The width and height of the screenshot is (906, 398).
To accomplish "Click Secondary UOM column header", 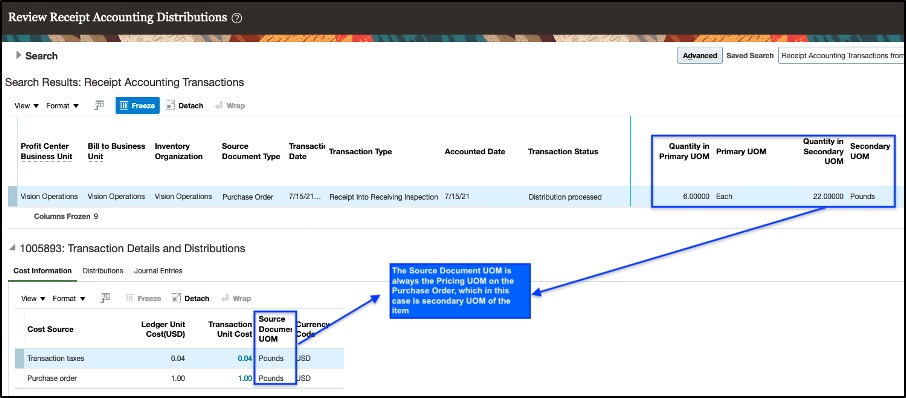I will tap(870, 151).
